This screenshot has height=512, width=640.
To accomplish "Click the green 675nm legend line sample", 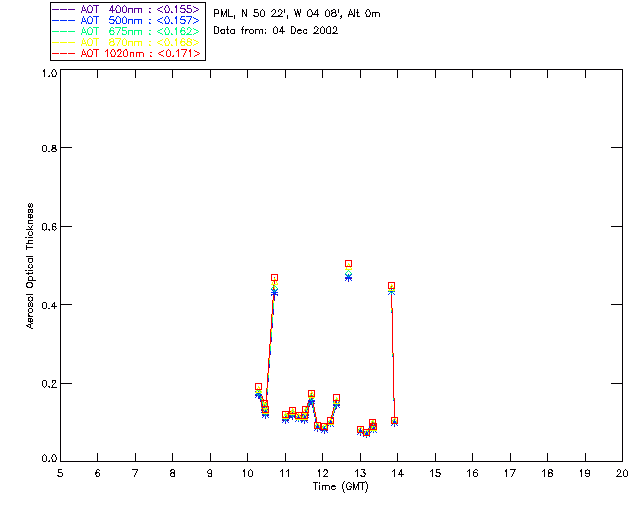I will click(x=64, y=31).
